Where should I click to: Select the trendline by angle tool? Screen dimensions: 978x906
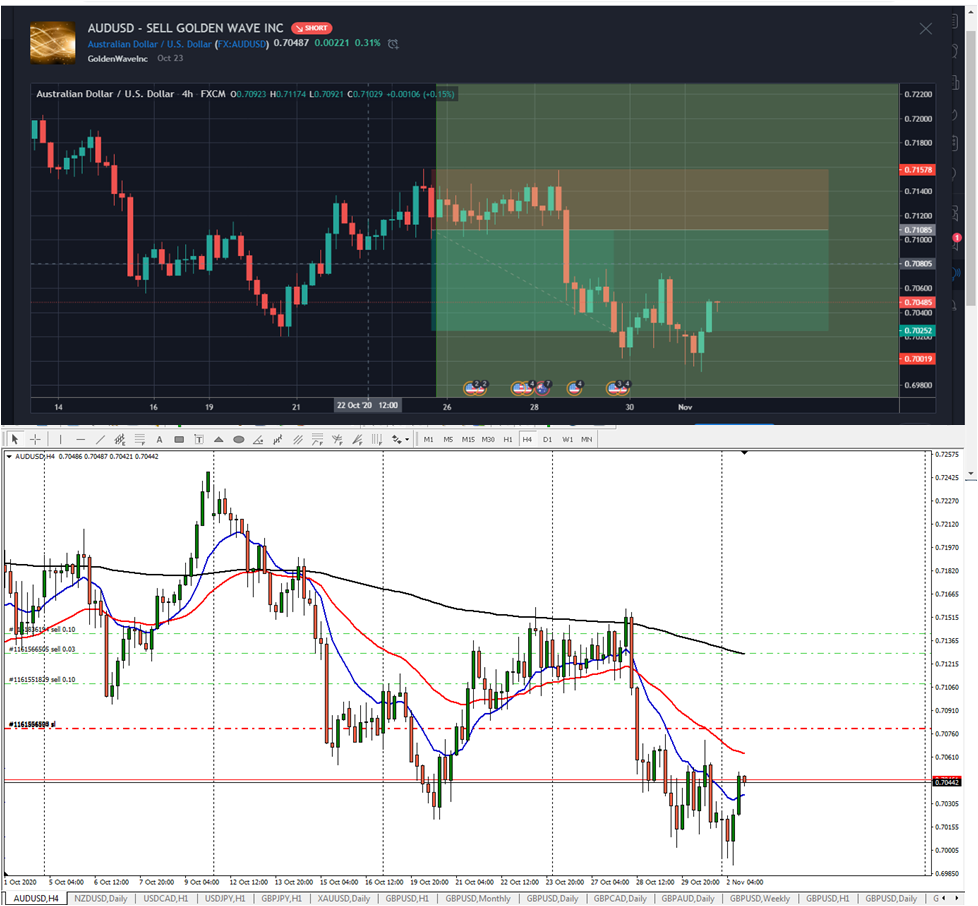258,439
